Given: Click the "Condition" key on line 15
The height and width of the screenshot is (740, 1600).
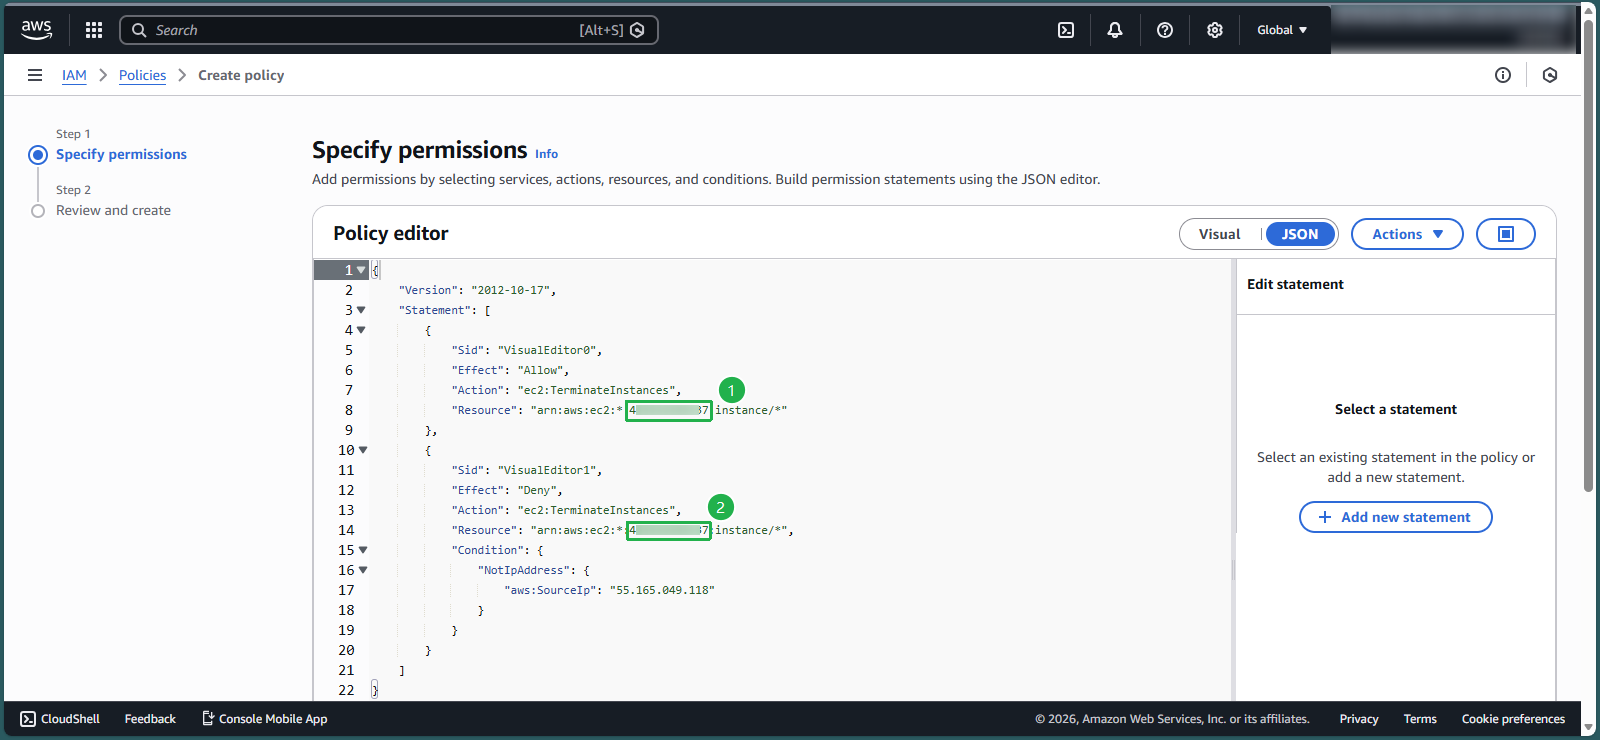Looking at the screenshot, I should (x=487, y=550).
